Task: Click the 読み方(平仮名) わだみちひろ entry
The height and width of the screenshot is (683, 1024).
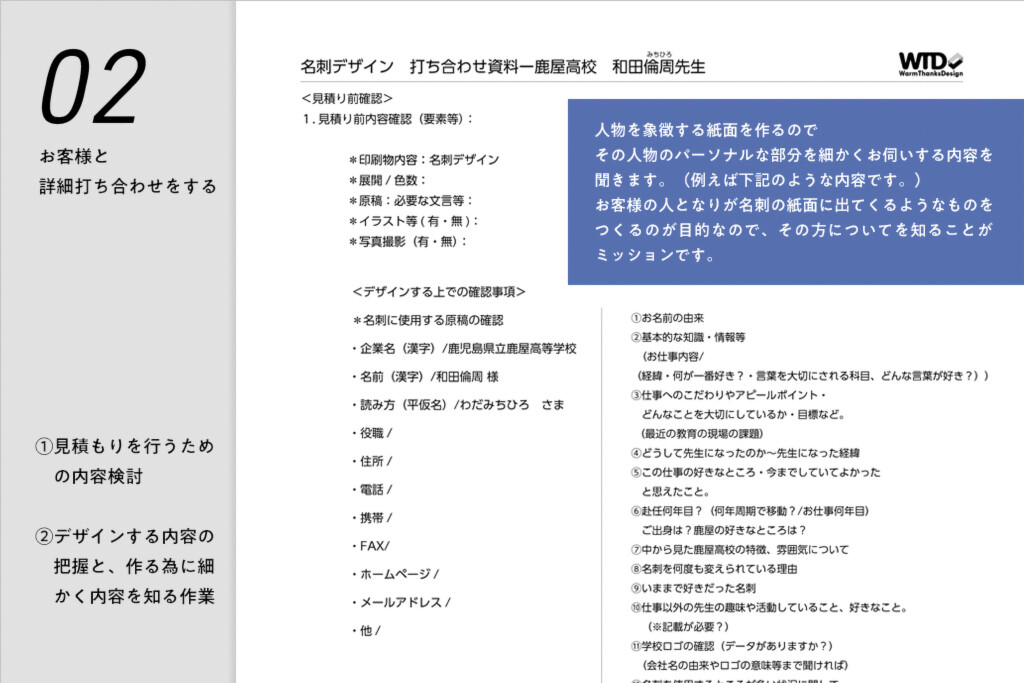Action: pyautogui.click(x=458, y=405)
